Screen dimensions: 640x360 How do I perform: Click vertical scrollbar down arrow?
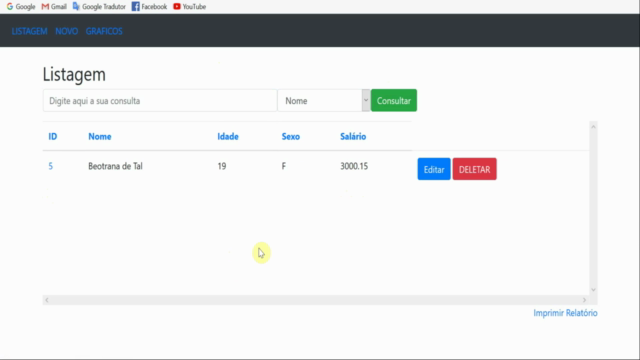tap(593, 290)
